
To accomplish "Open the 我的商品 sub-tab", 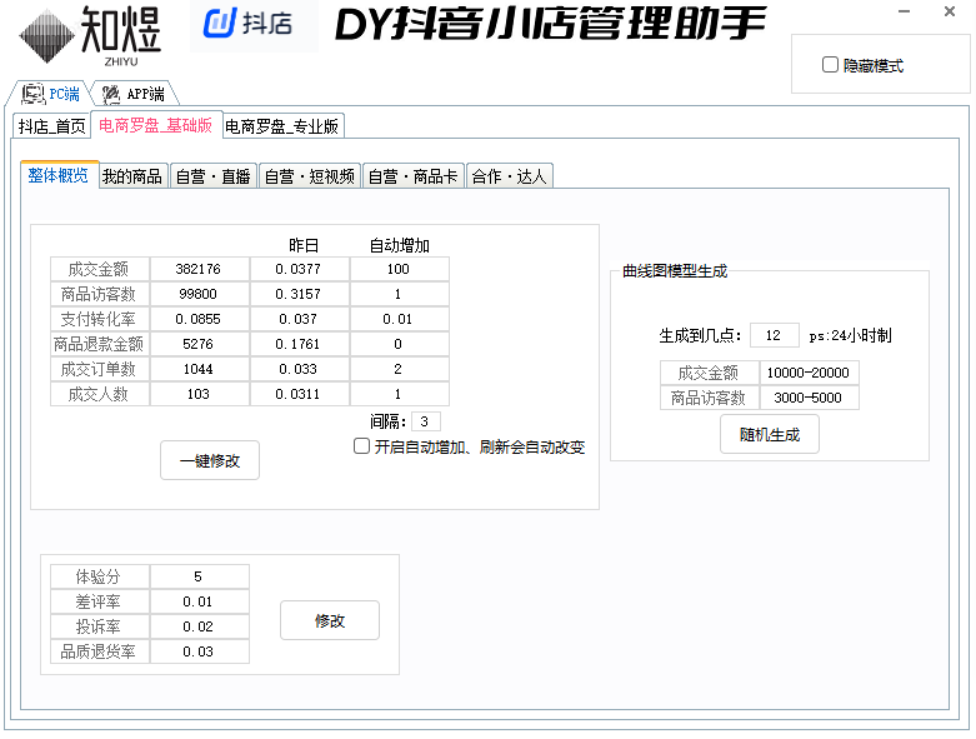I will [x=132, y=176].
